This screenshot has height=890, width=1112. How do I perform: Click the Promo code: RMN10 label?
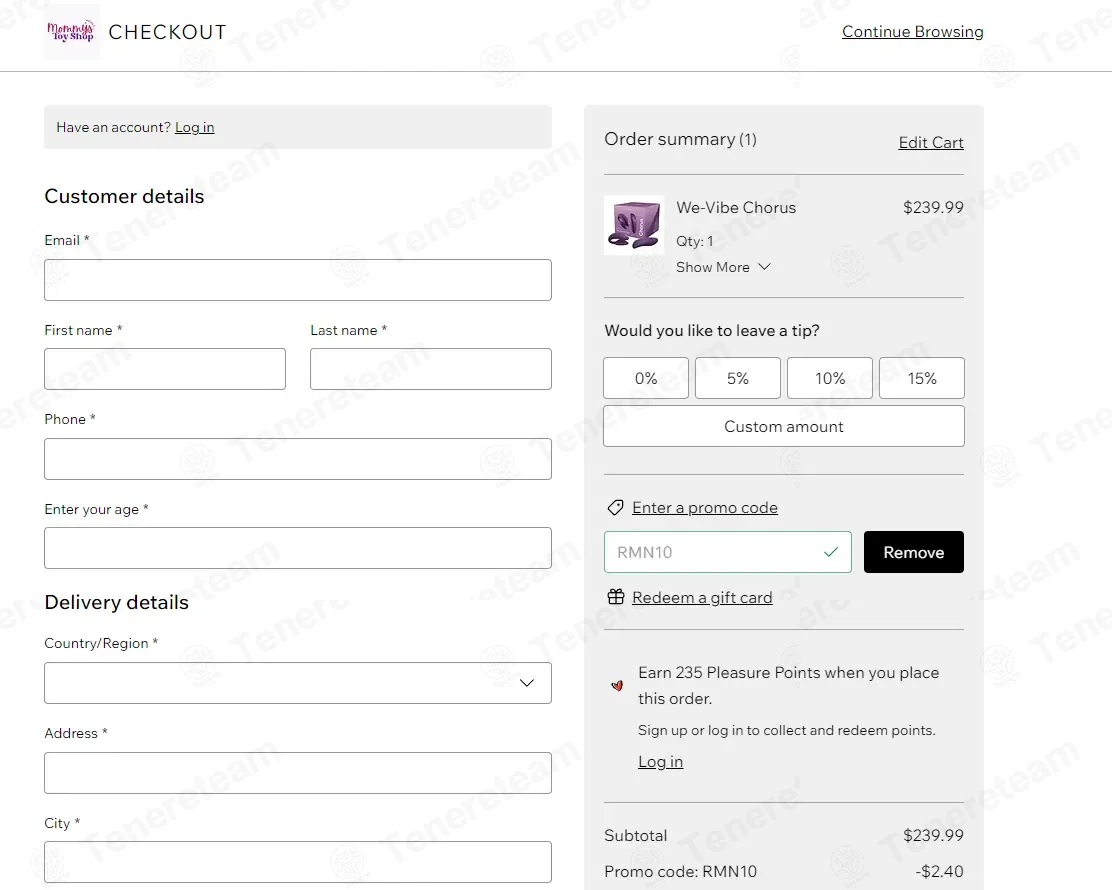pos(680,872)
